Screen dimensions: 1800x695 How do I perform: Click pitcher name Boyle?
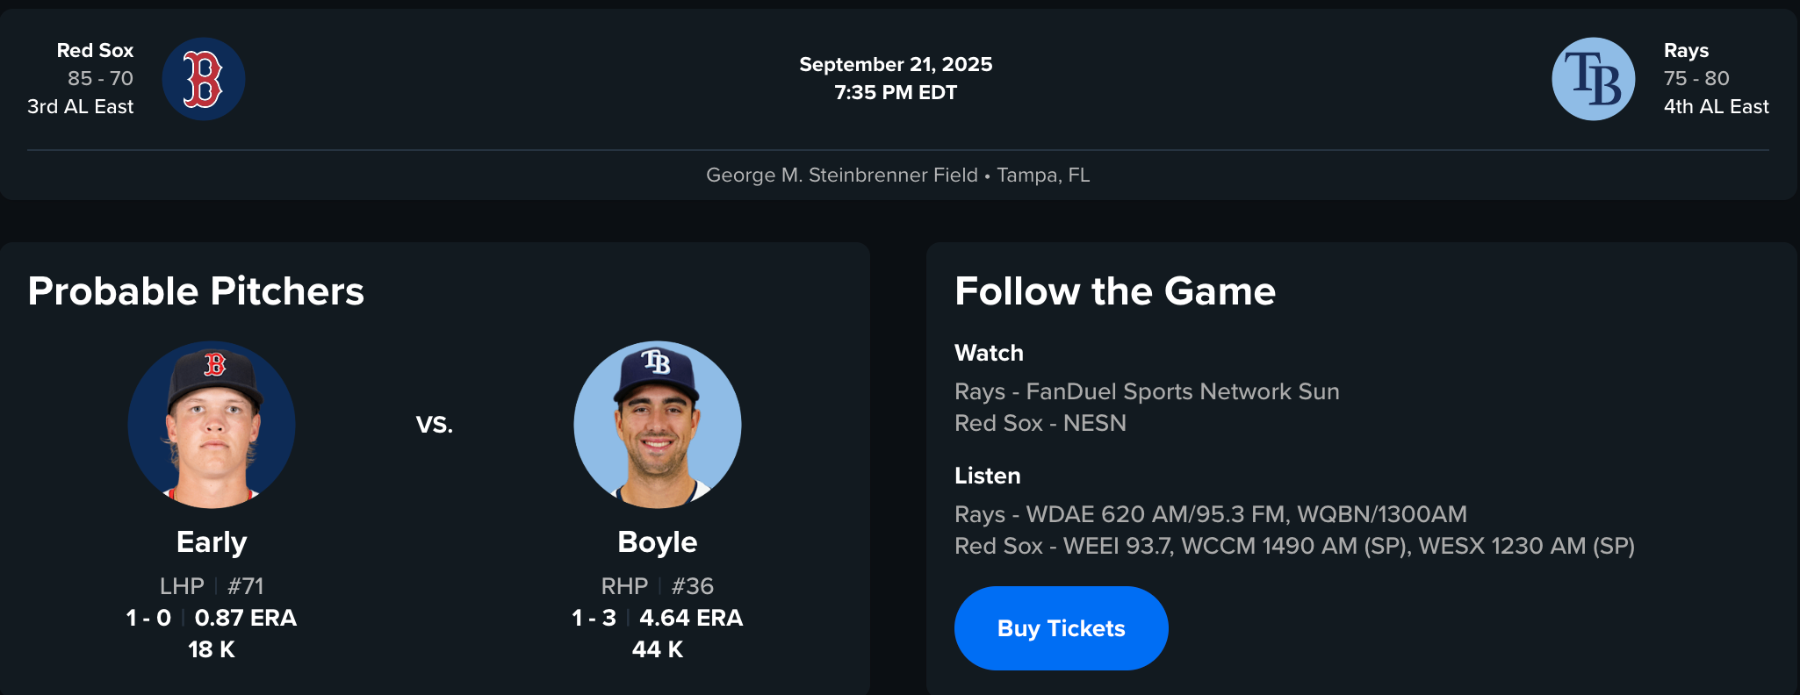click(x=657, y=542)
